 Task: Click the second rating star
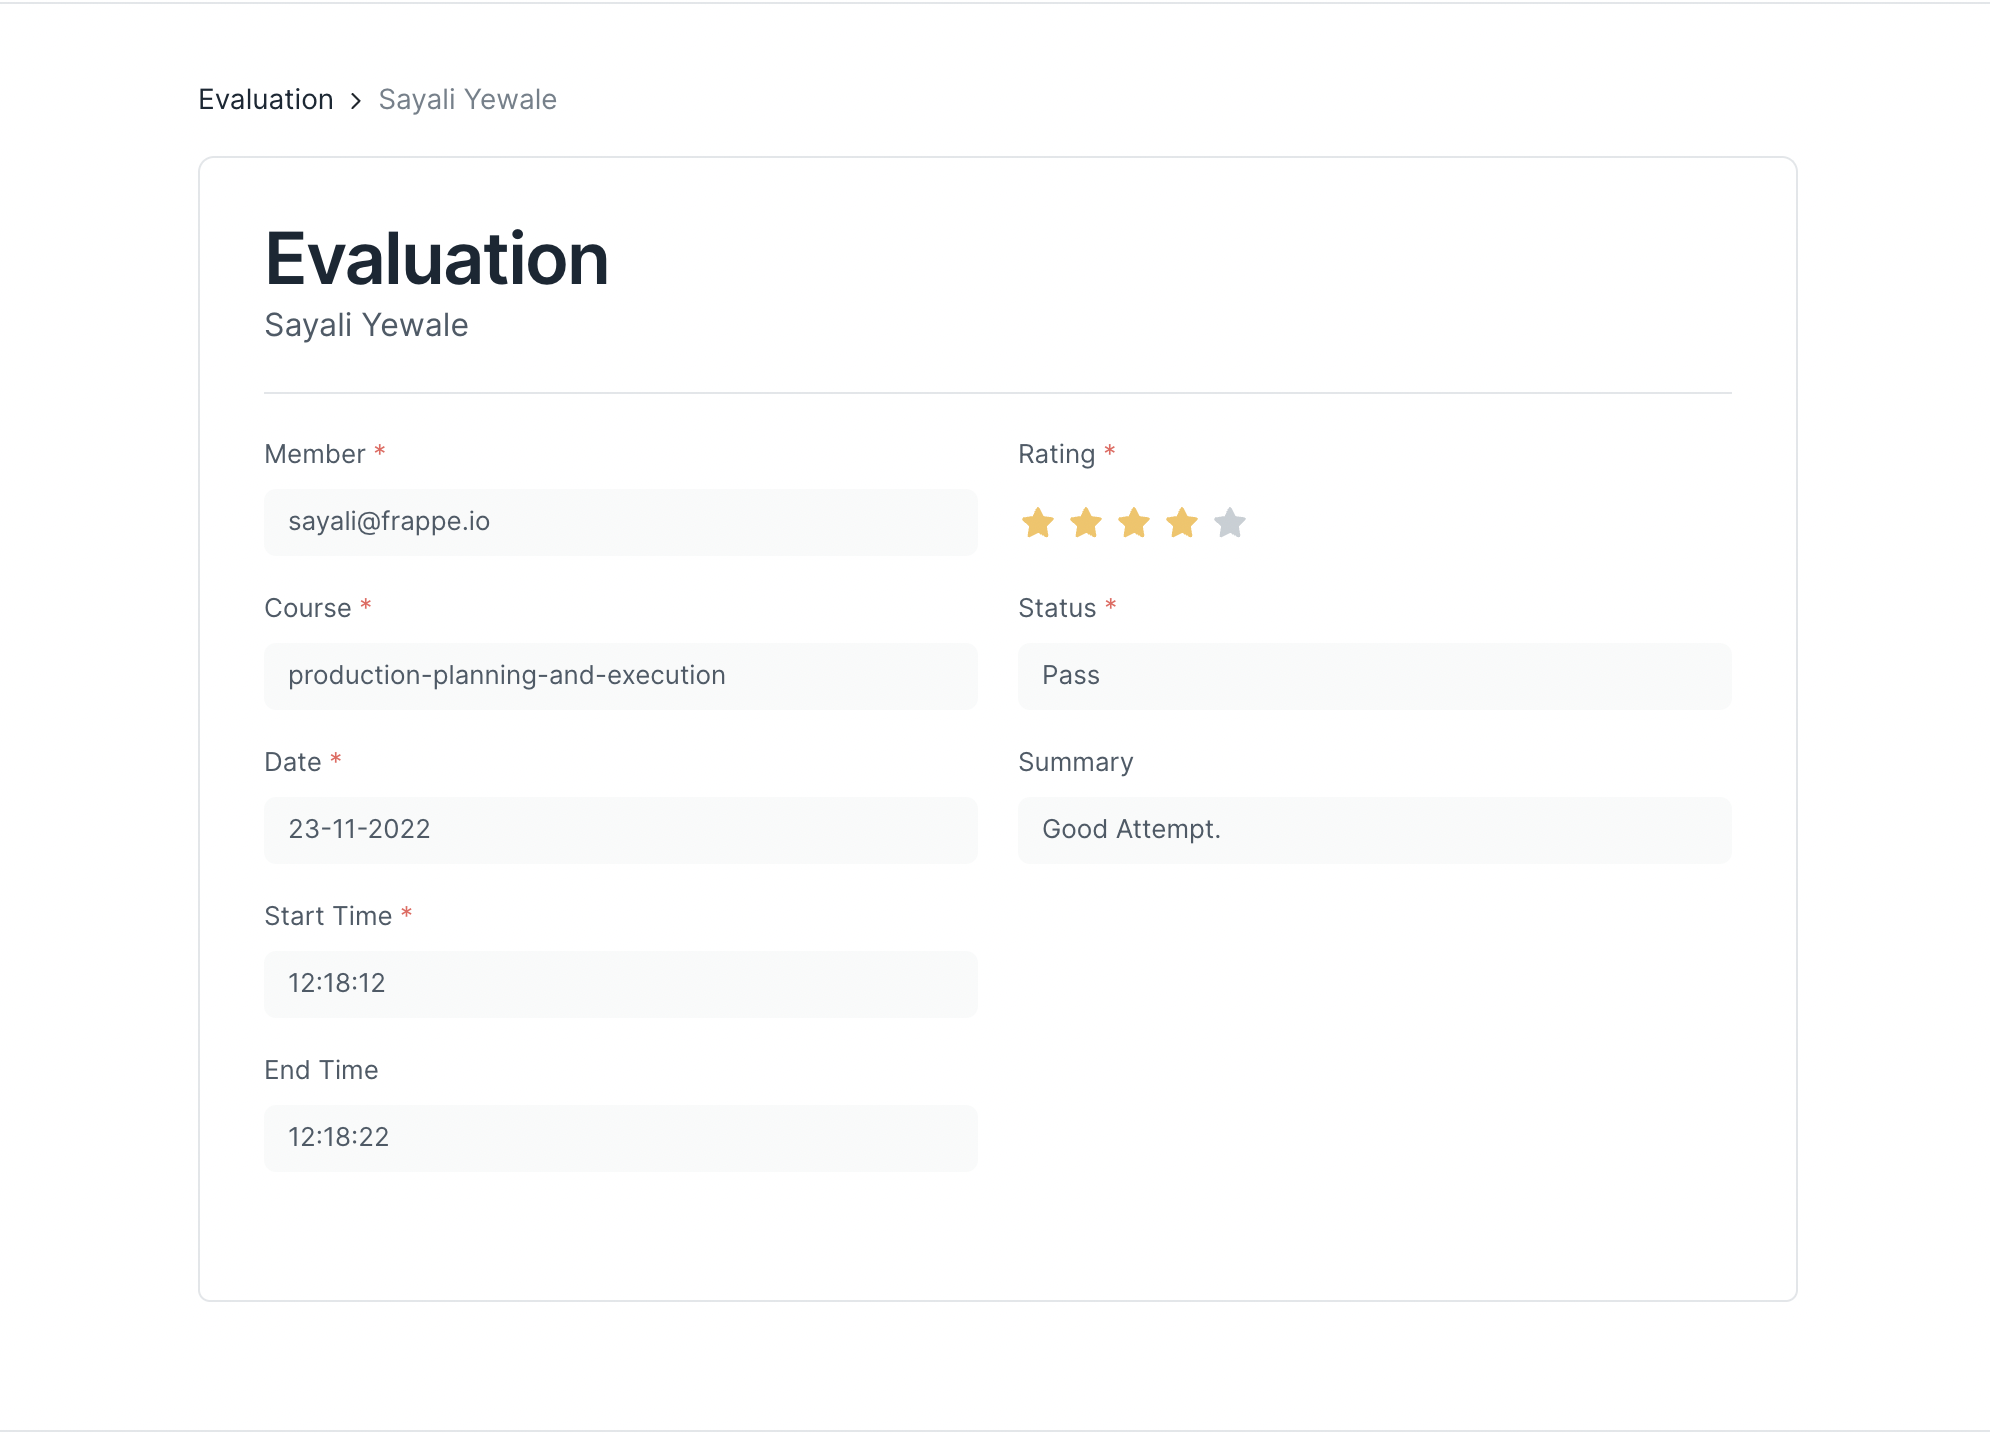pos(1086,522)
